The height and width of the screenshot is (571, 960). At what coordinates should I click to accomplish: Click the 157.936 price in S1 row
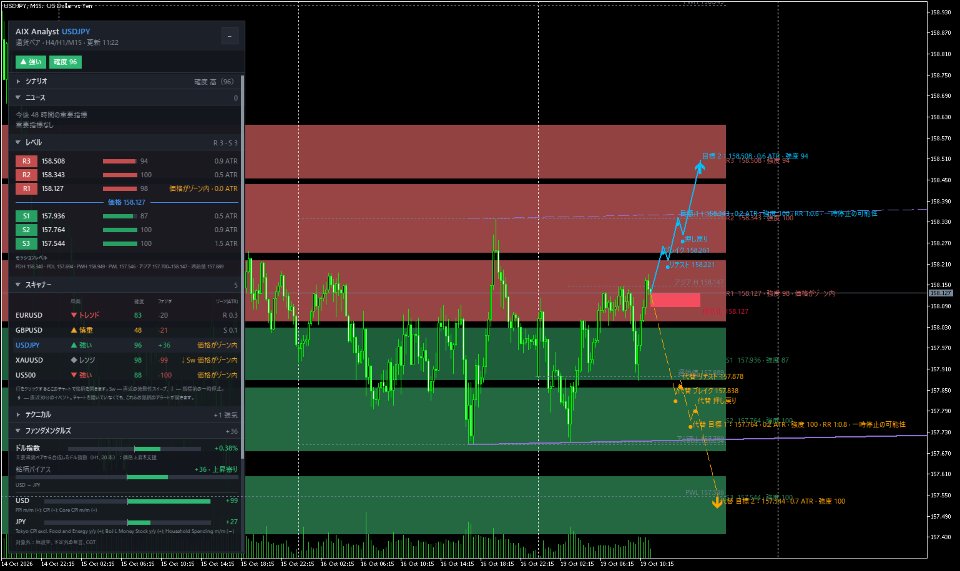53,215
